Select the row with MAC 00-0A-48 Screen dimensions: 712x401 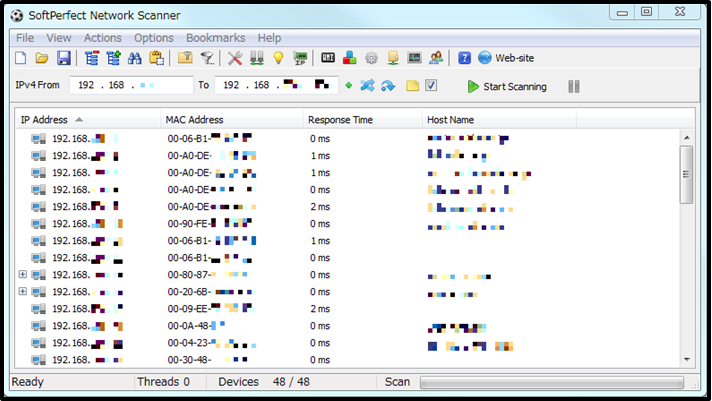coord(347,326)
